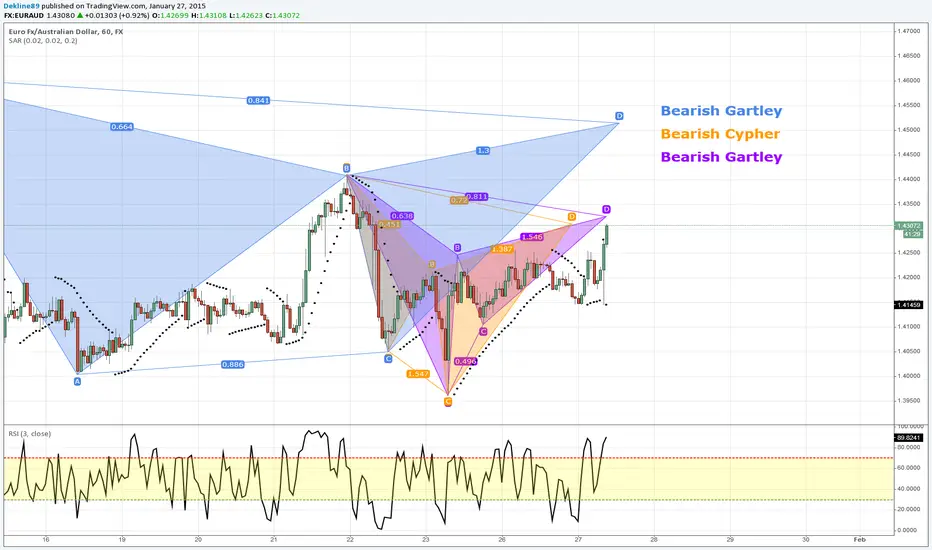
Task: Click the purple D pattern point marker
Action: pos(606,209)
